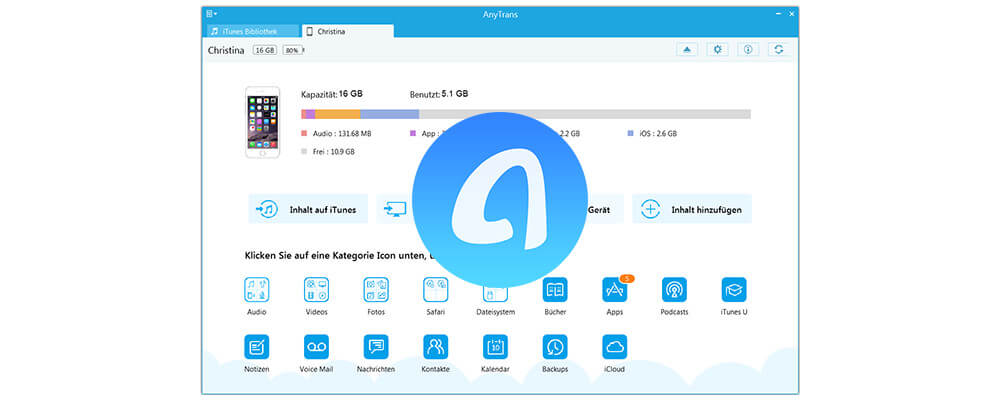The width and height of the screenshot is (1000, 400).
Task: Minimize the AnyTrans window
Action: click(779, 13)
